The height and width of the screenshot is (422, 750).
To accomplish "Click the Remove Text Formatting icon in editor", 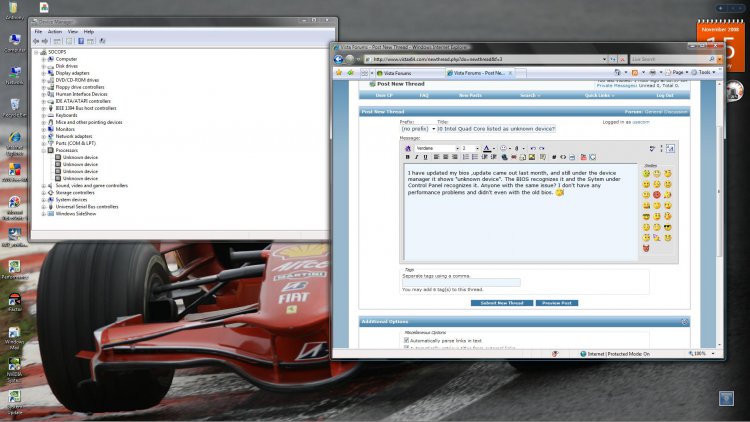I will (x=408, y=148).
